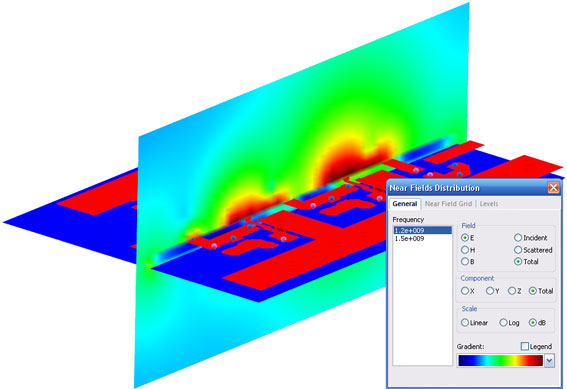Screen dimensions: 567x389
Task: Choose the Incident field option
Action: (x=530, y=238)
